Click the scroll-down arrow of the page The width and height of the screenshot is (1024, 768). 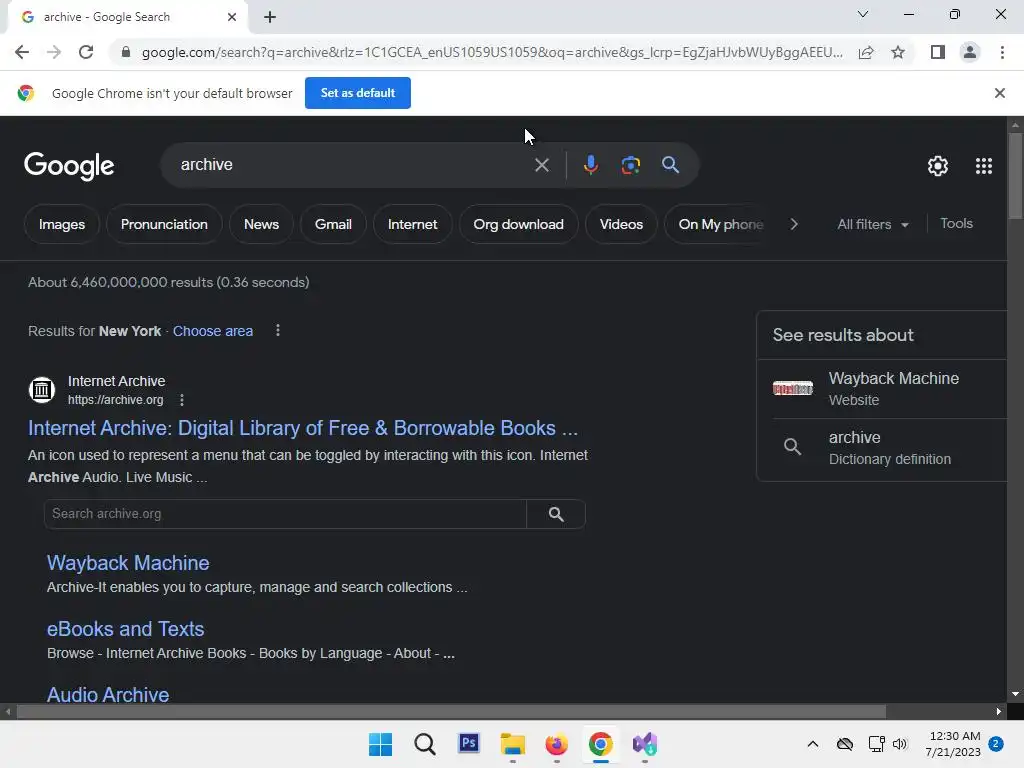pyautogui.click(x=1015, y=694)
